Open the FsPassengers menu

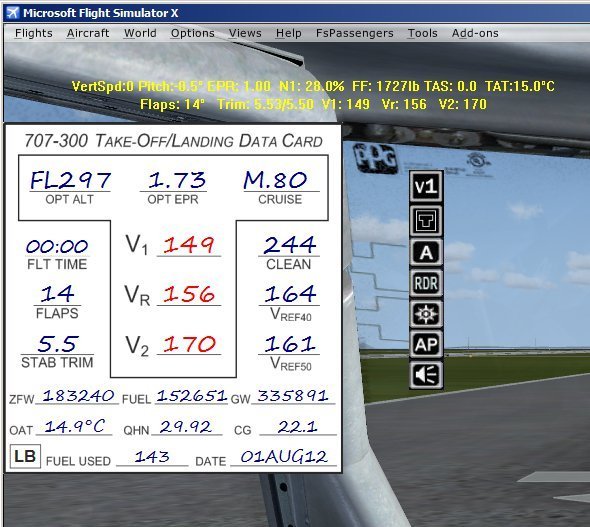[354, 33]
